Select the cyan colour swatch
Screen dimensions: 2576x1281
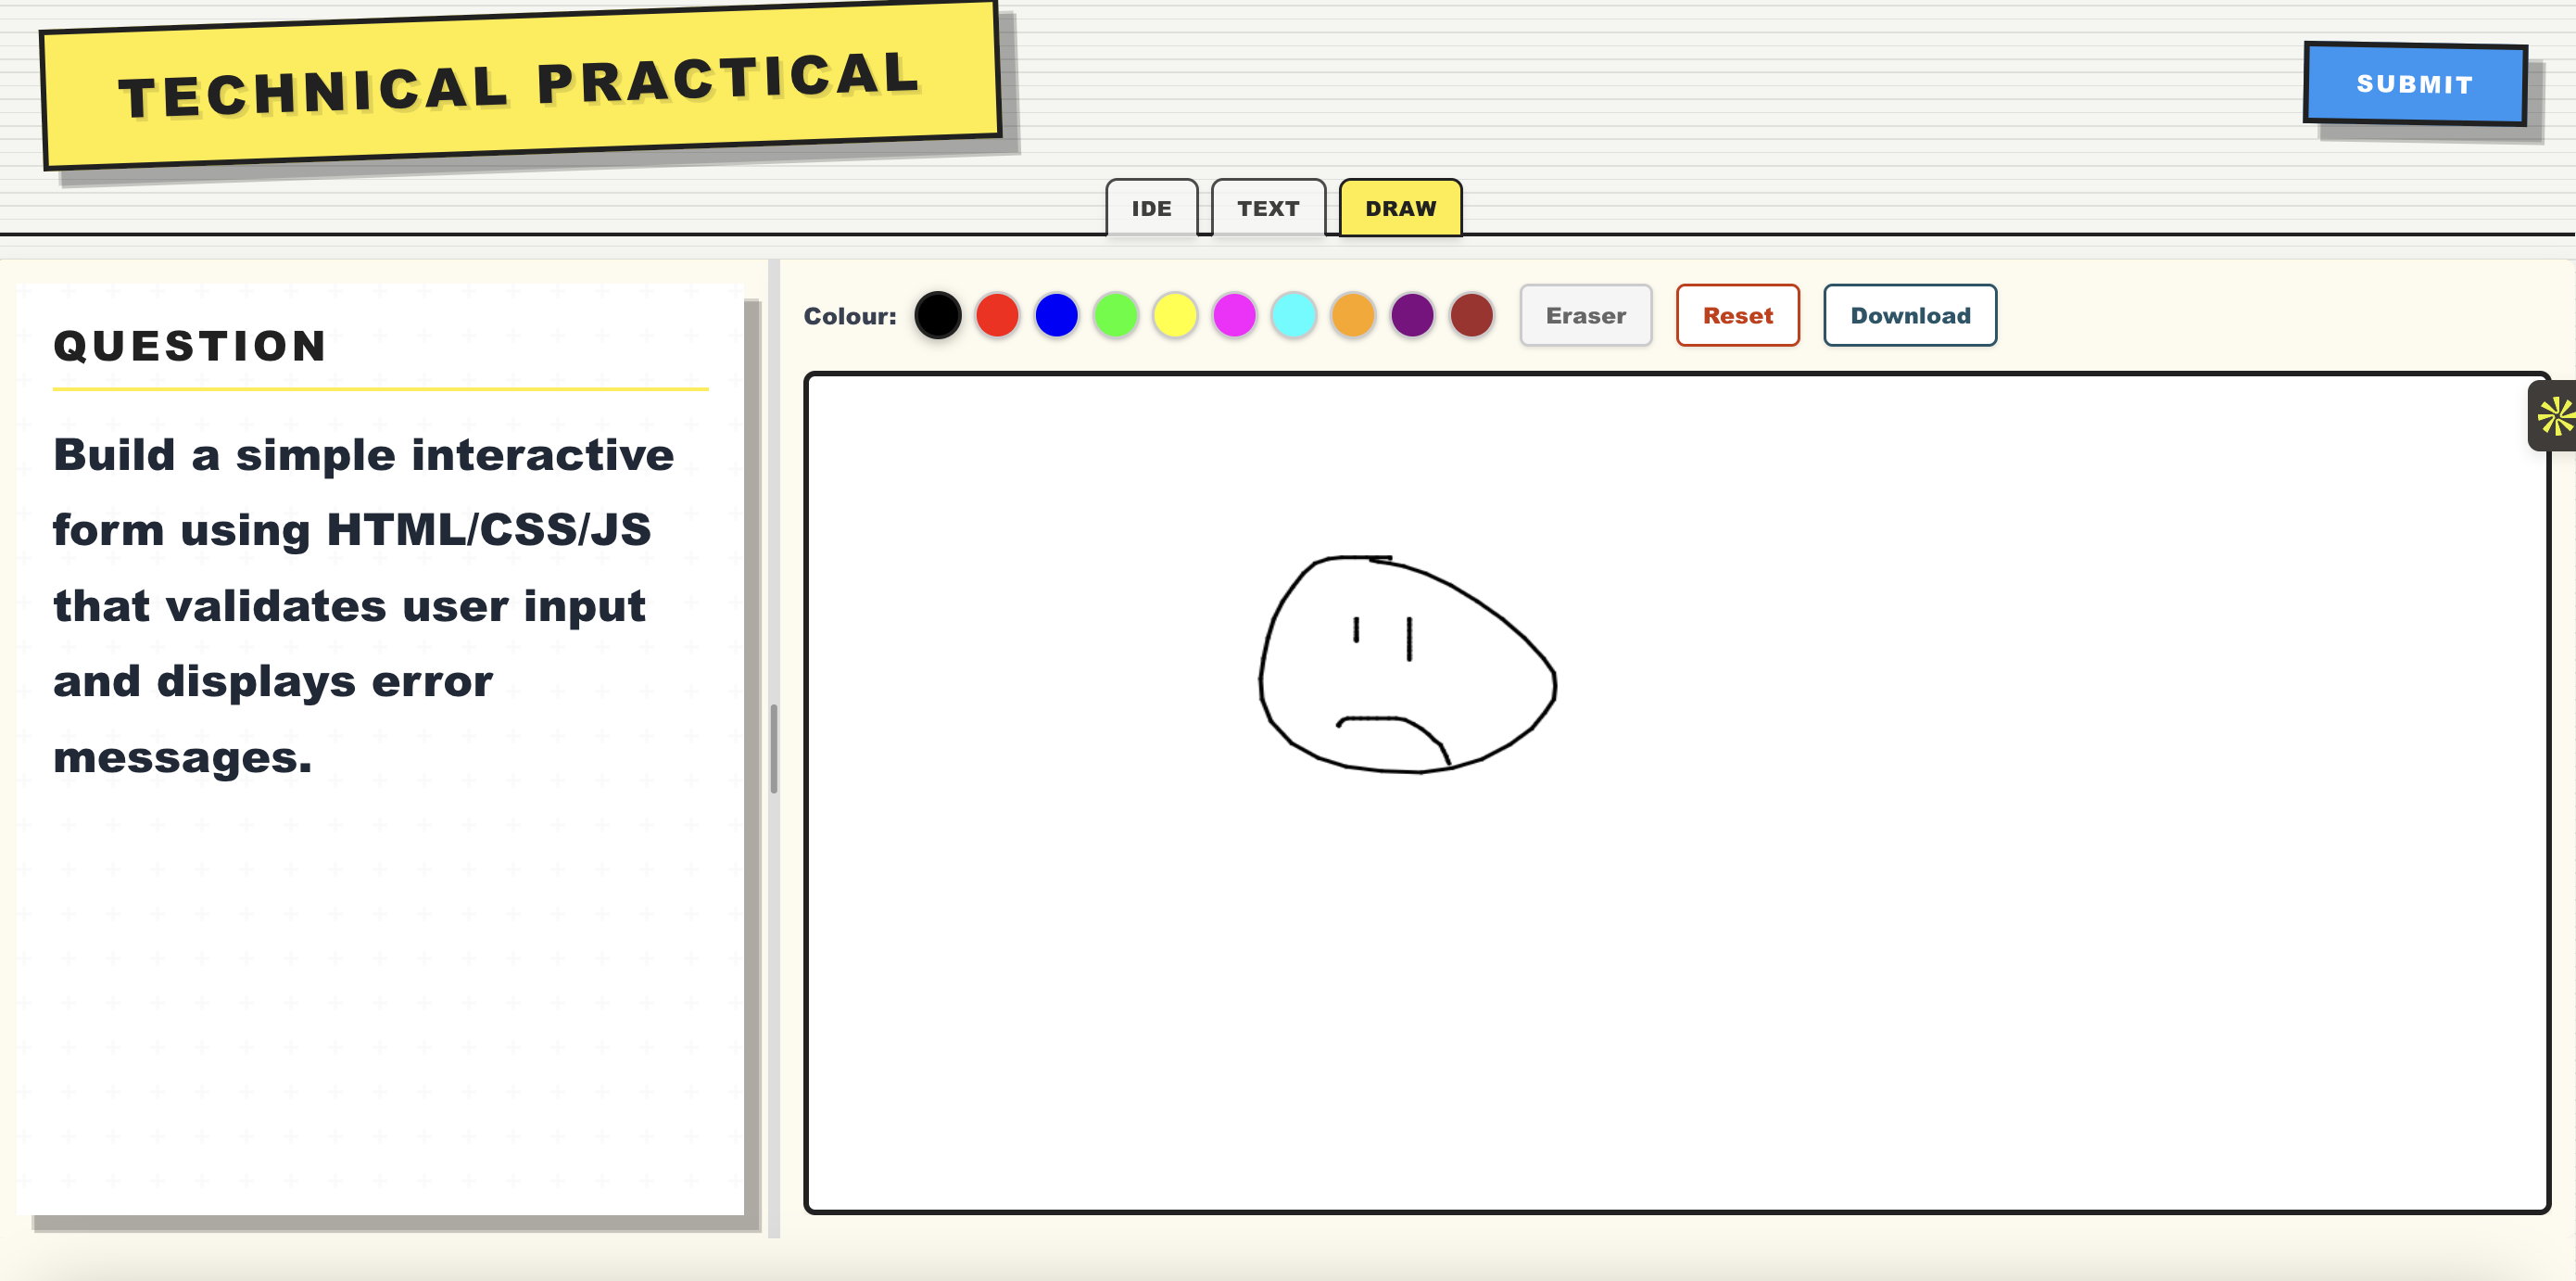tap(1293, 316)
